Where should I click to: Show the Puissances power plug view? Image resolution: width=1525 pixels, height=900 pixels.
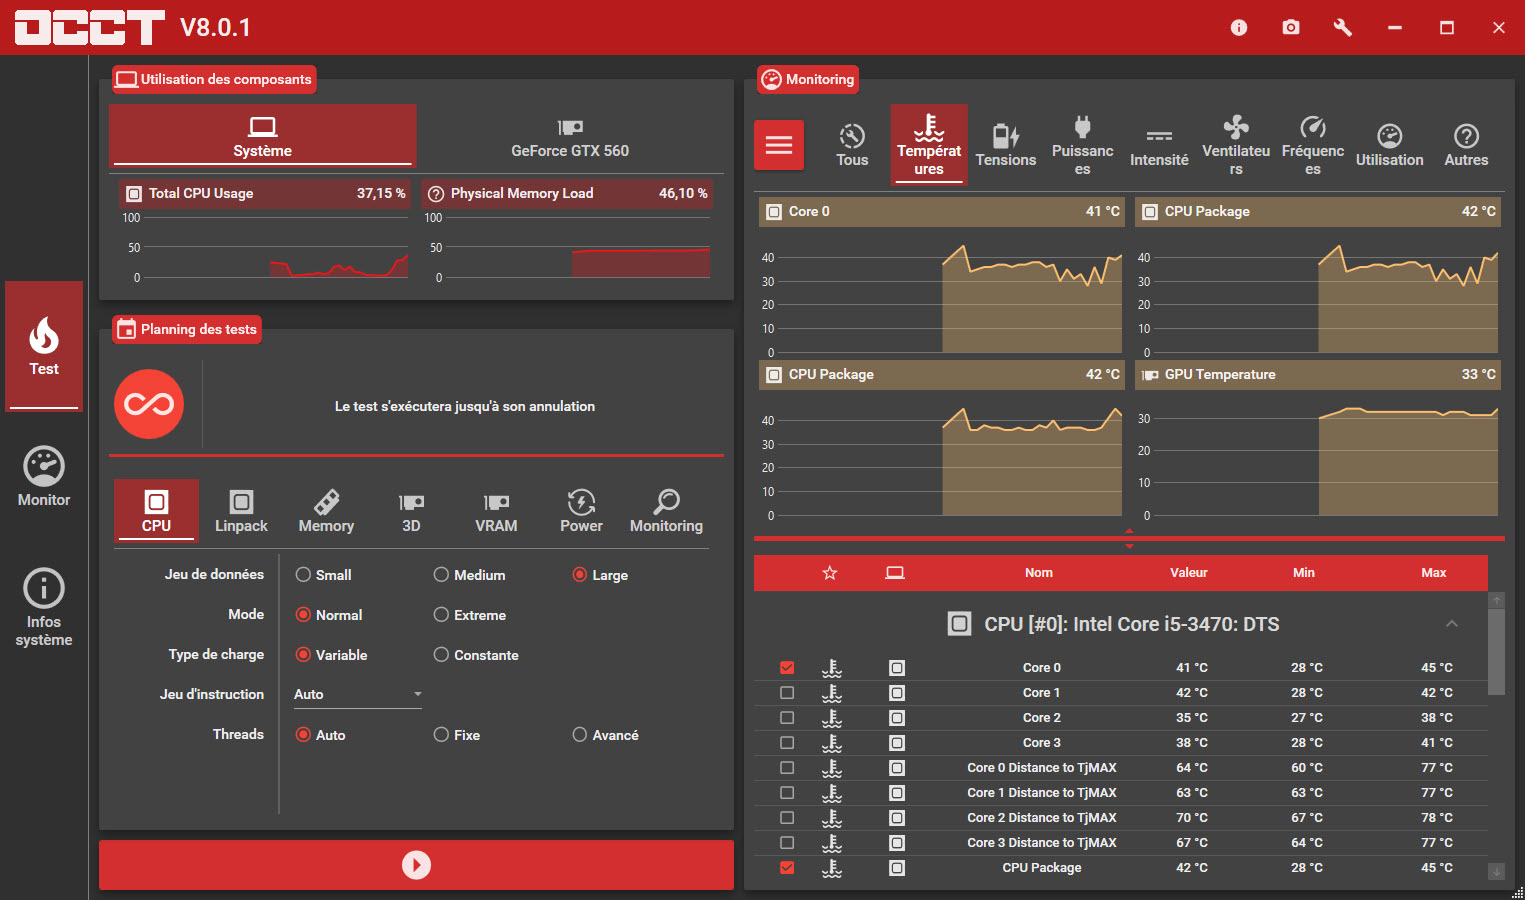click(x=1082, y=145)
